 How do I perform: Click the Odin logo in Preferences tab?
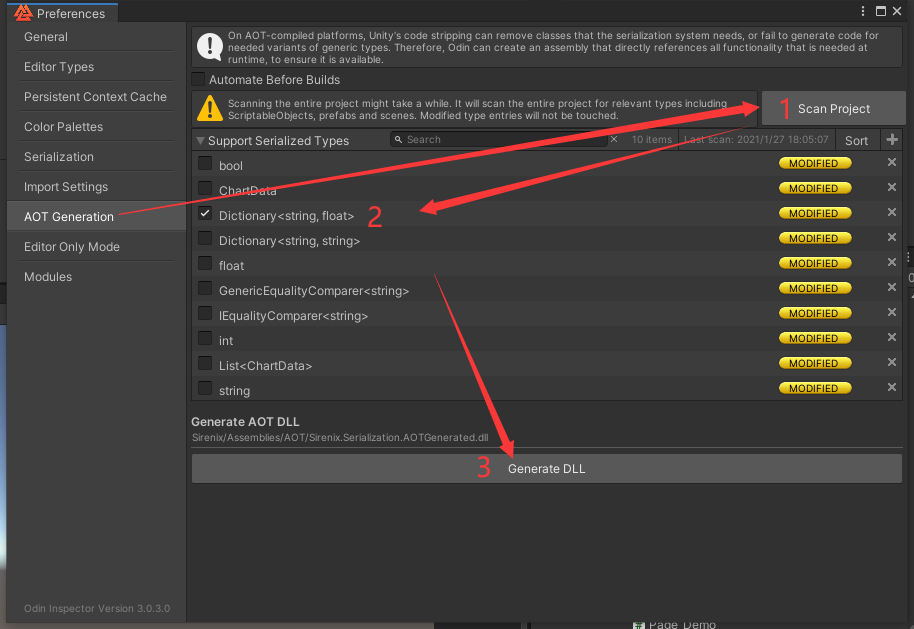[23, 12]
